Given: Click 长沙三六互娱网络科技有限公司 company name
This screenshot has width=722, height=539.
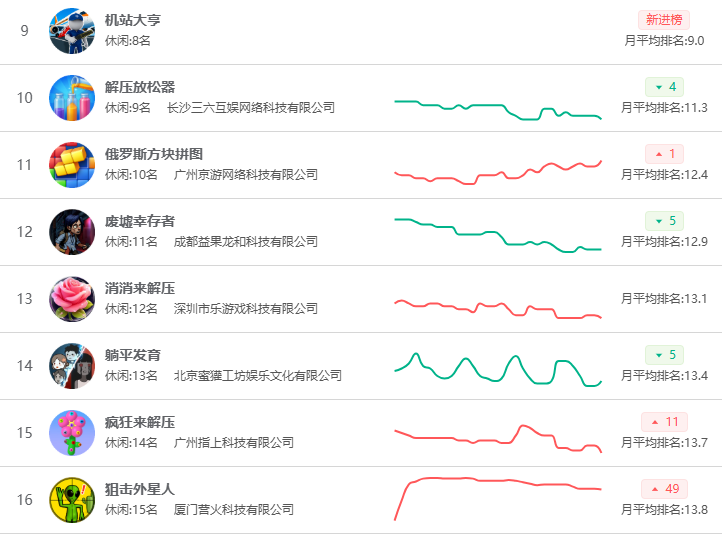Looking at the screenshot, I should click(x=250, y=108).
